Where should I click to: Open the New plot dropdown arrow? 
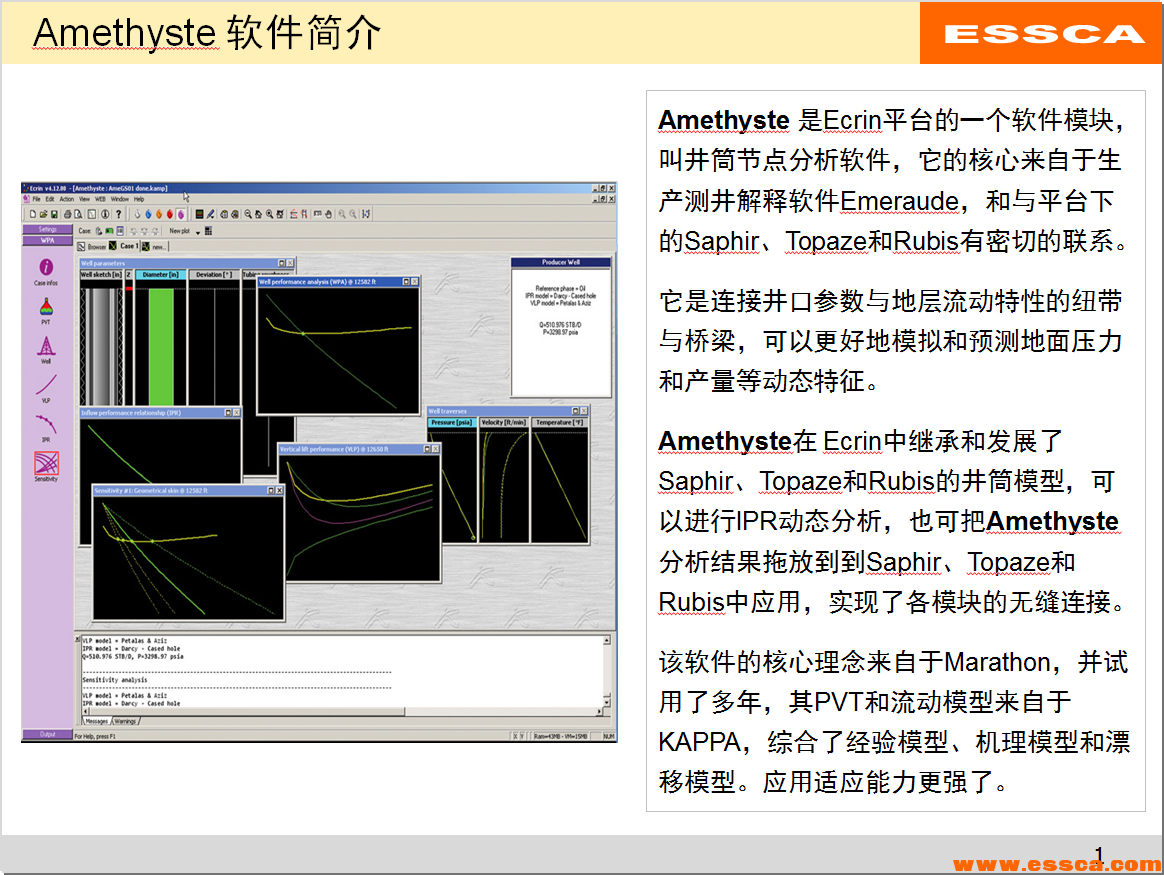(197, 232)
